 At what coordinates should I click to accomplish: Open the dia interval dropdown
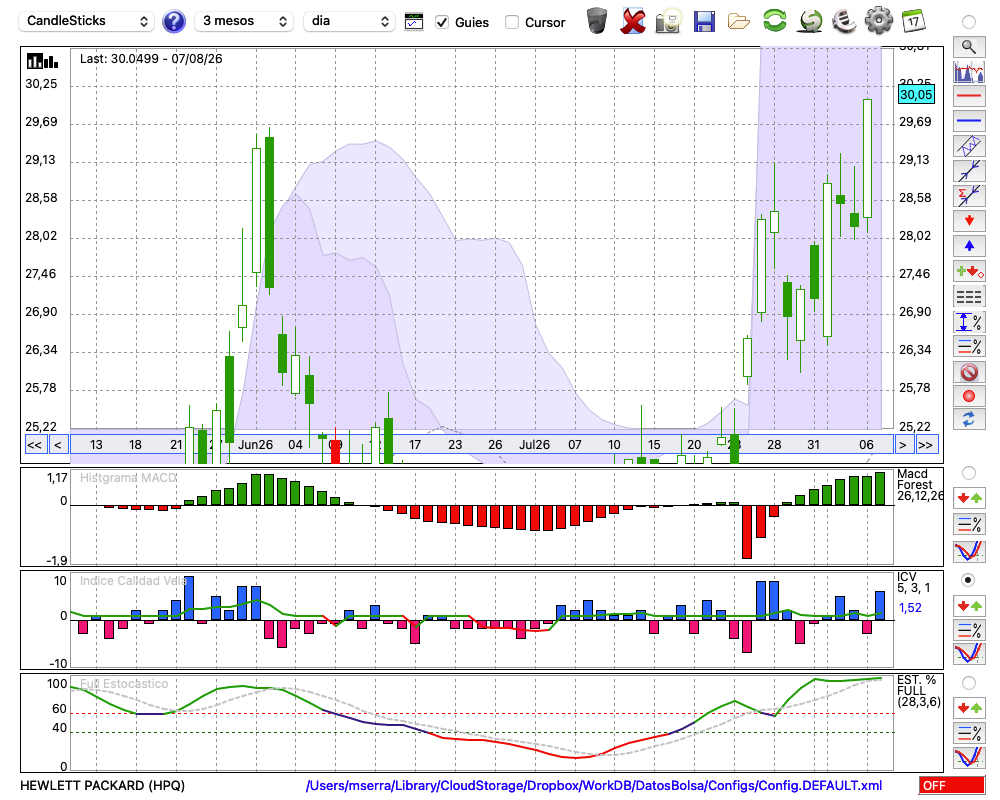click(349, 21)
